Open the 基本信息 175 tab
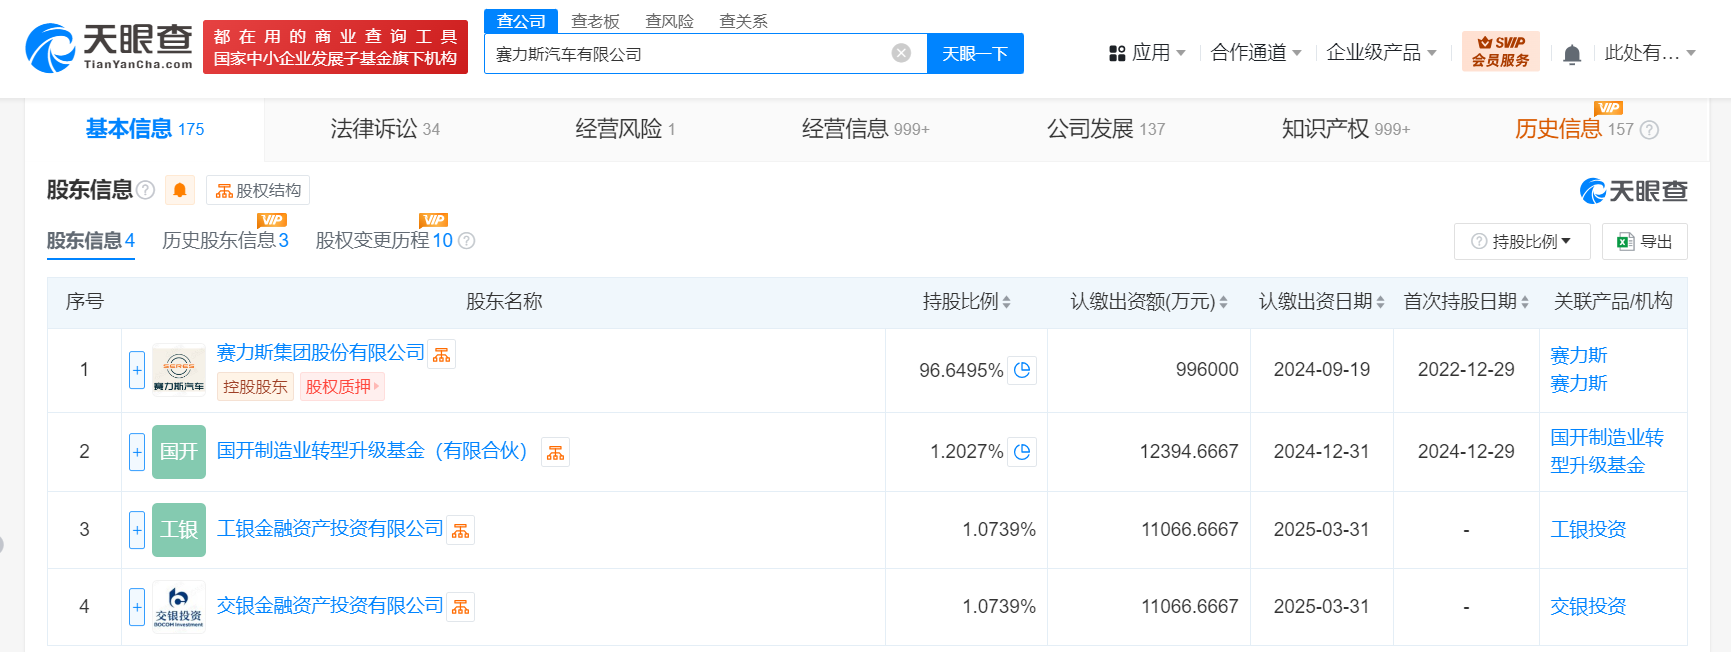Image resolution: width=1731 pixels, height=652 pixels. point(145,129)
